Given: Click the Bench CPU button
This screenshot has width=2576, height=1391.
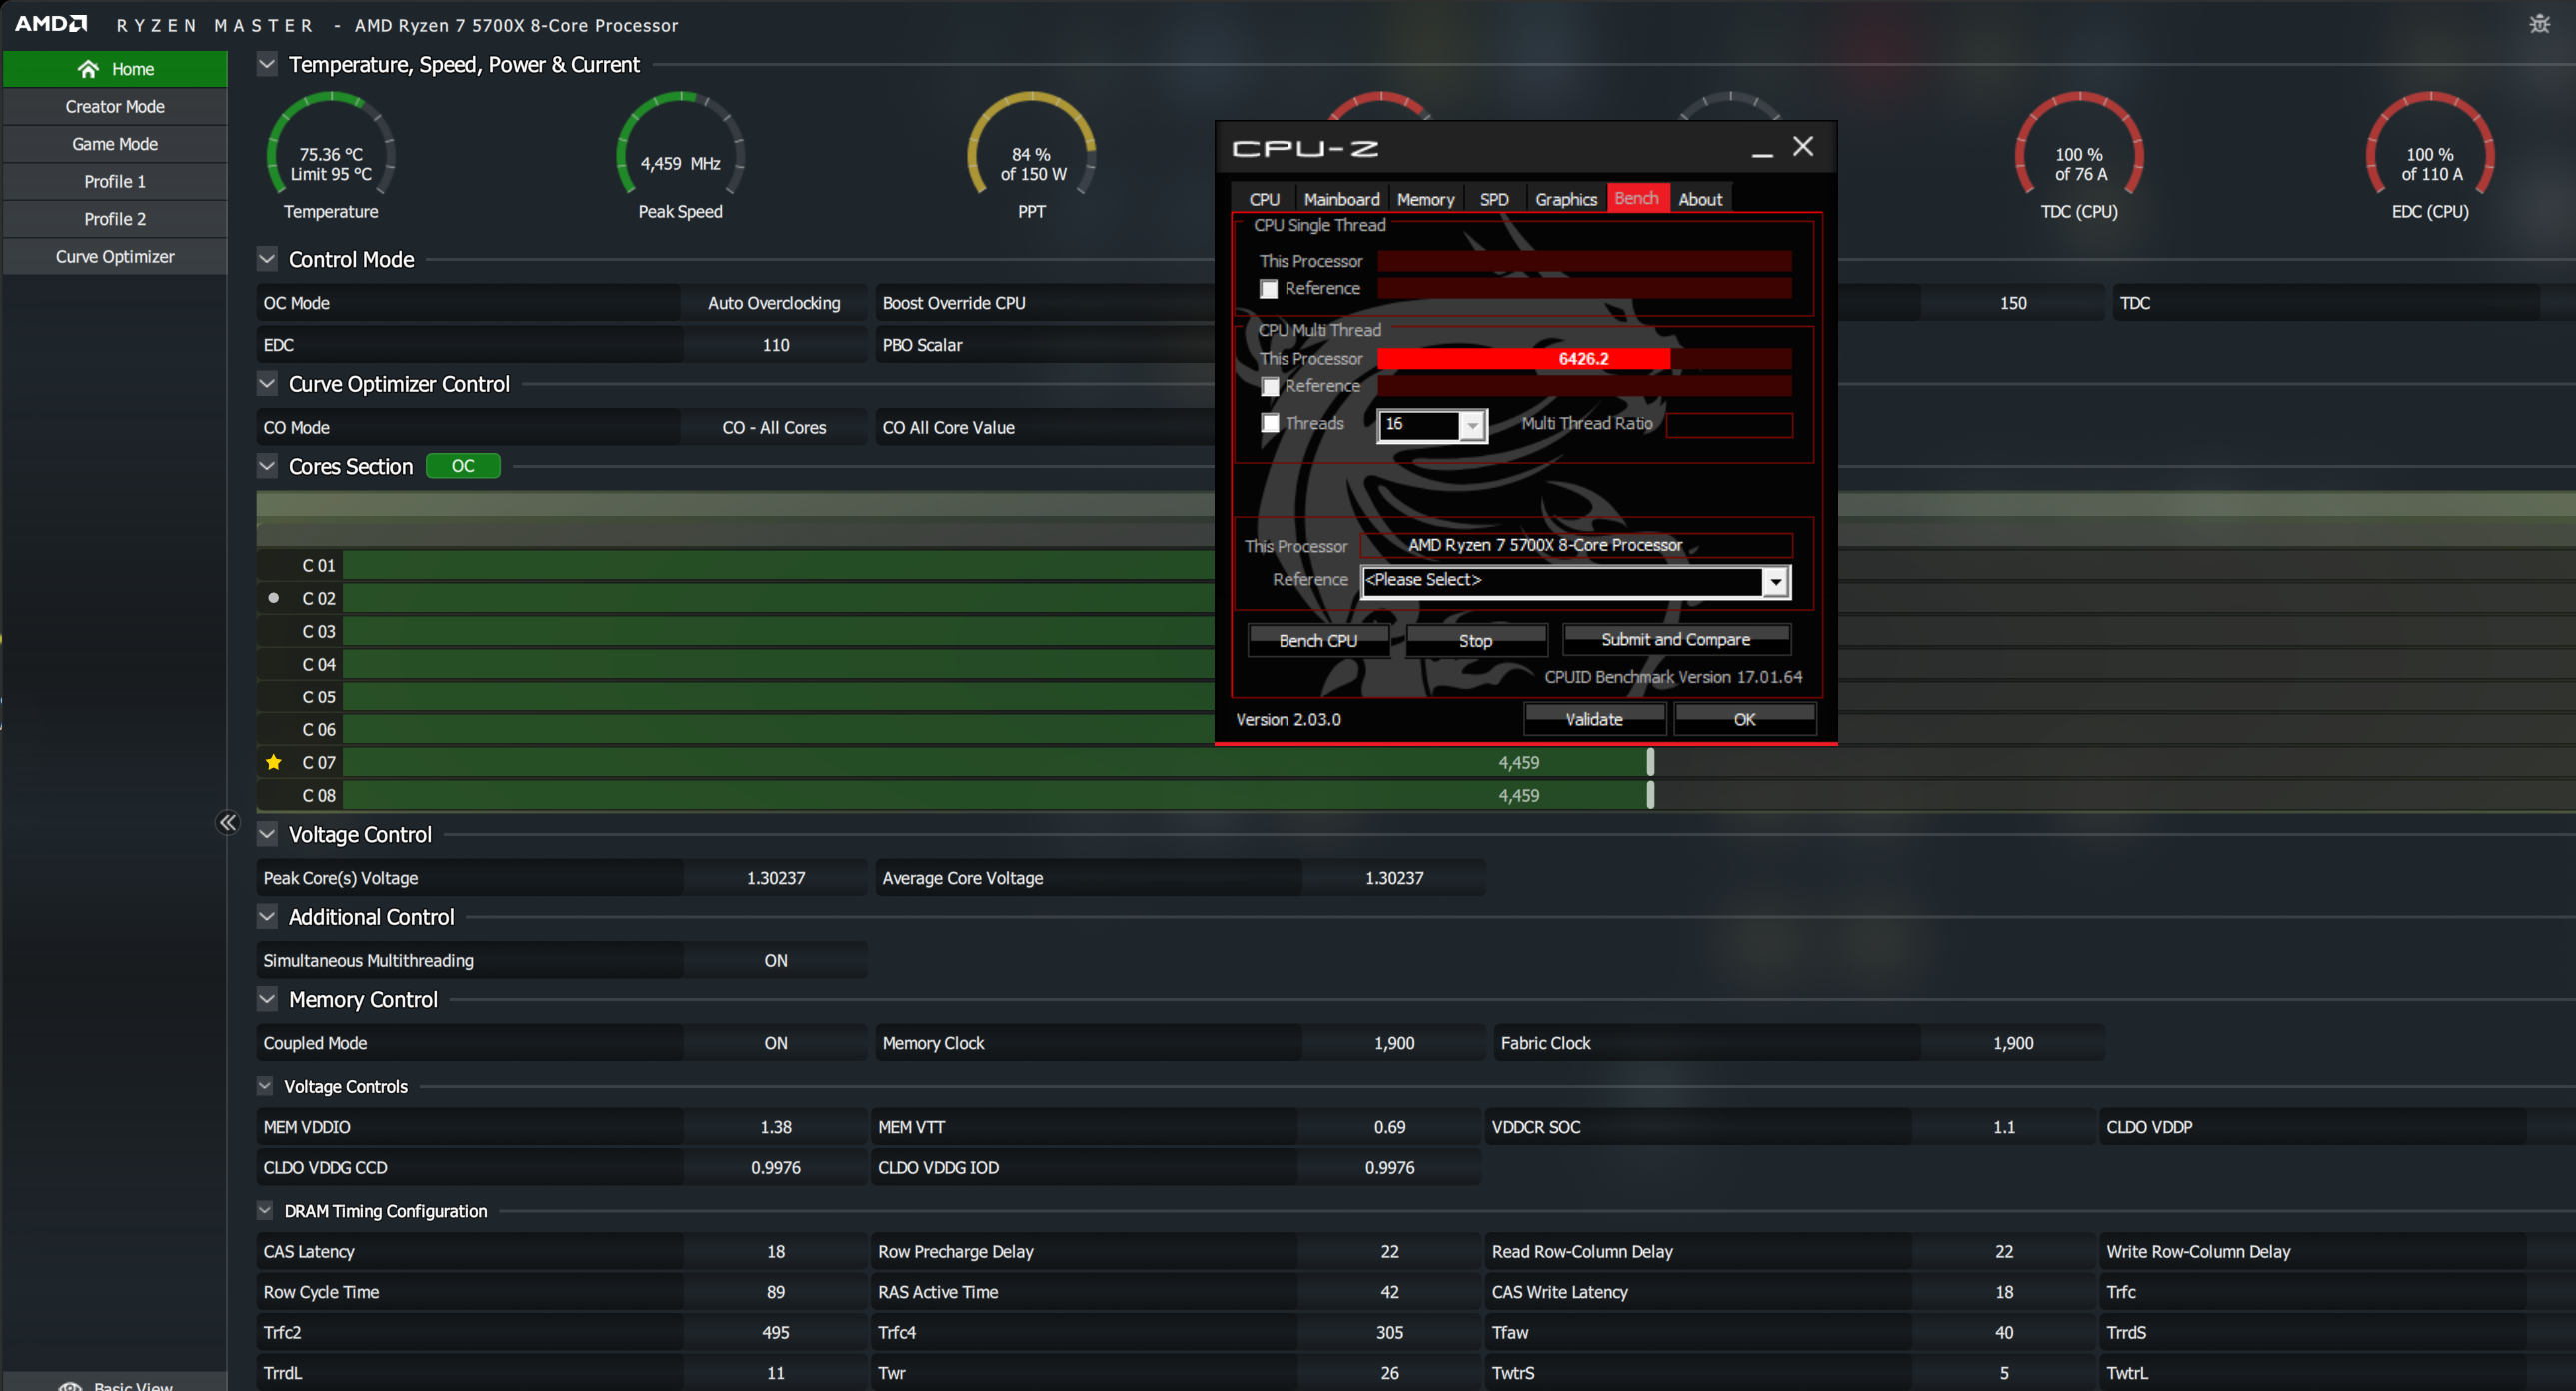Looking at the screenshot, I should pos(1318,640).
